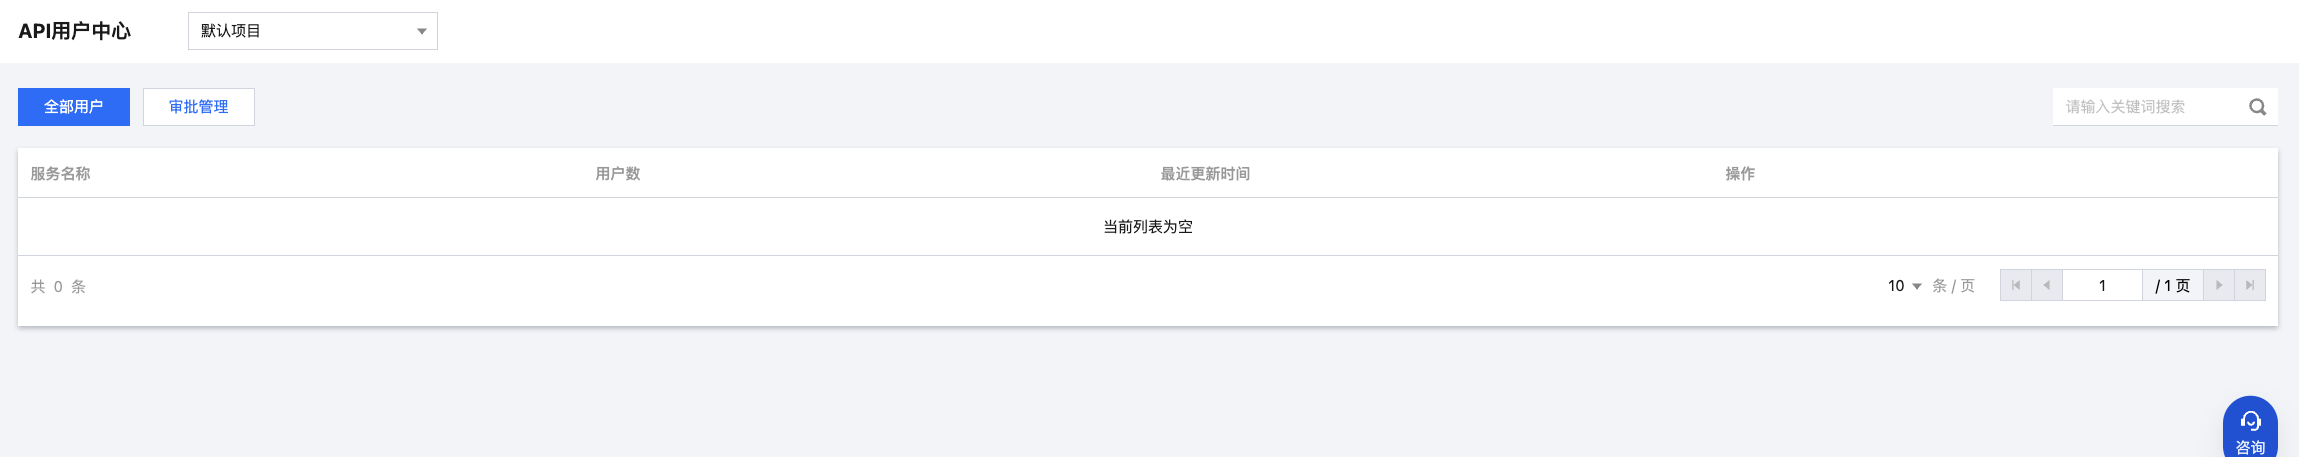This screenshot has width=2299, height=457.
Task: Go to the first page
Action: coord(2015,285)
